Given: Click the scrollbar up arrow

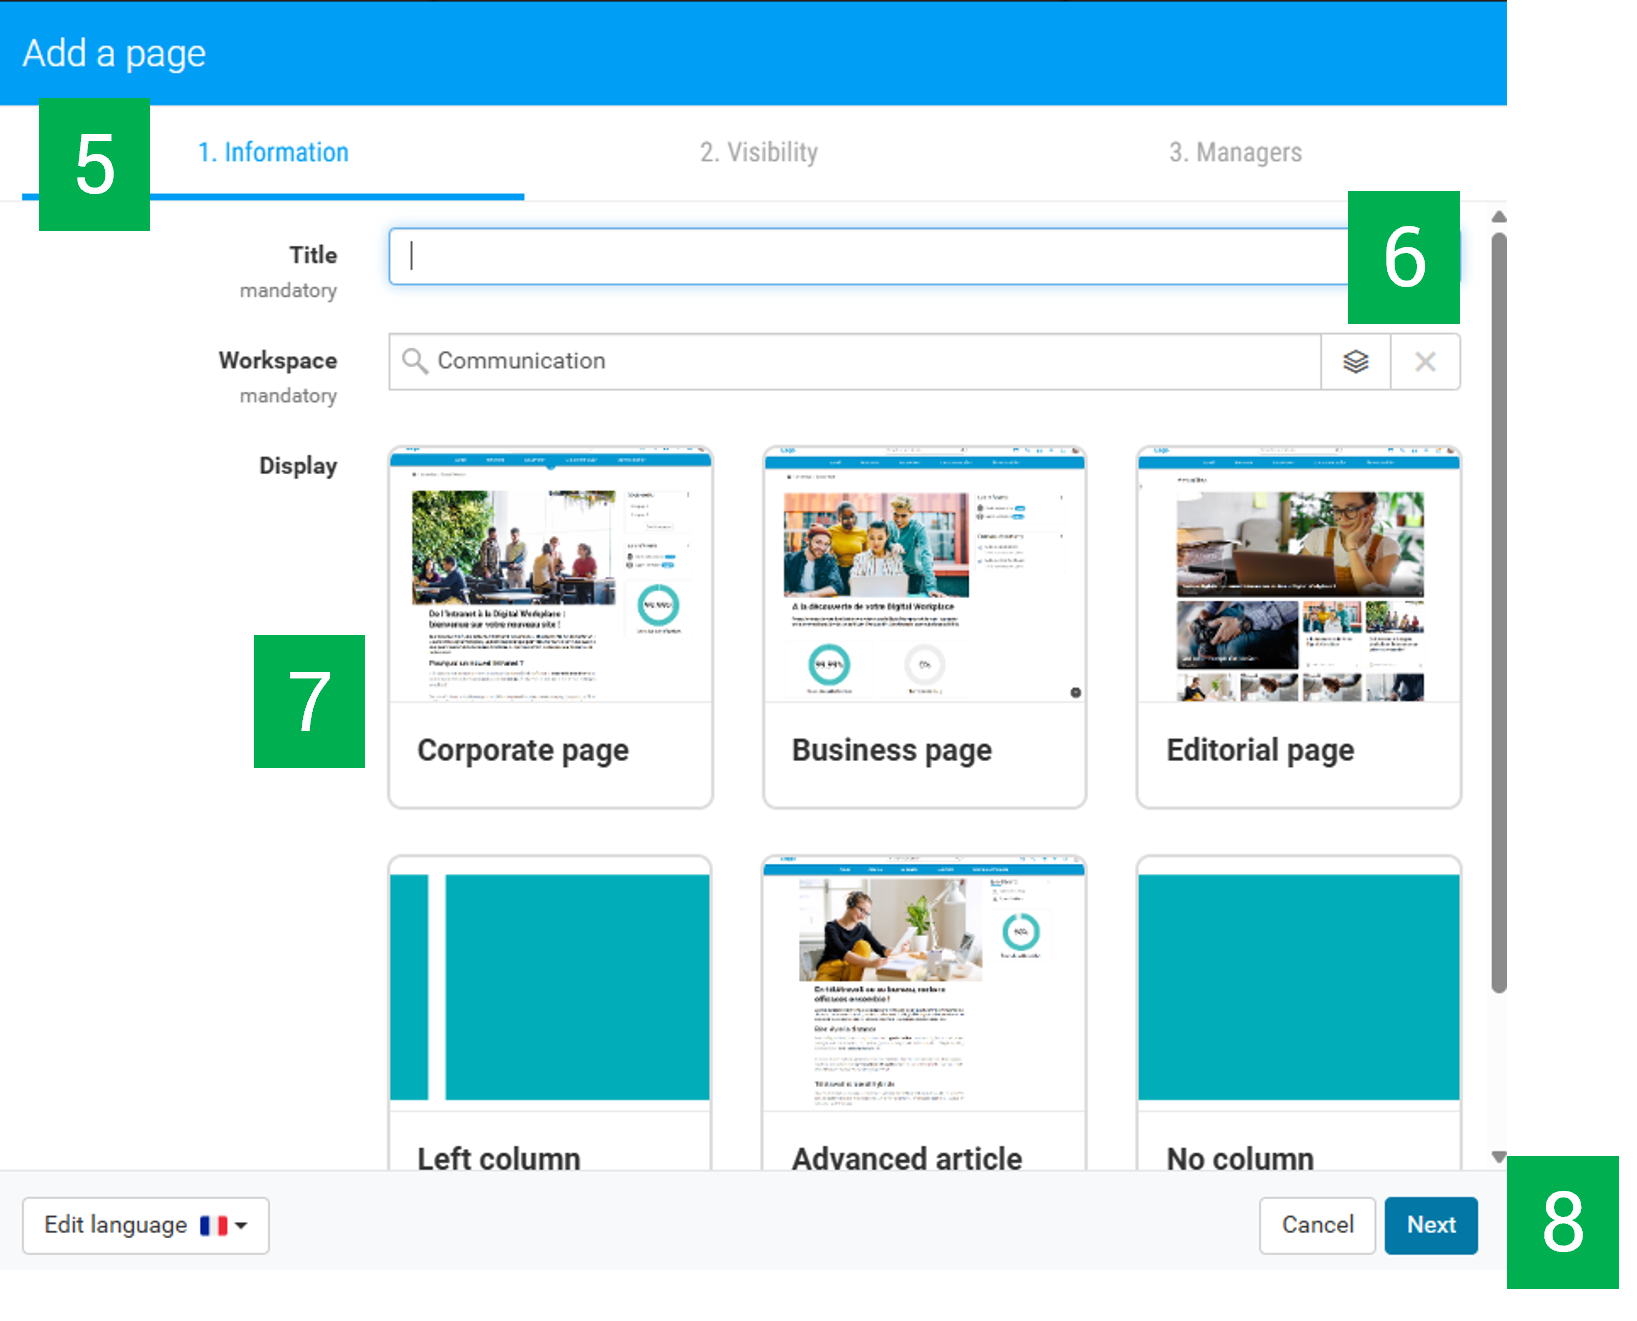Looking at the screenshot, I should pos(1498,217).
